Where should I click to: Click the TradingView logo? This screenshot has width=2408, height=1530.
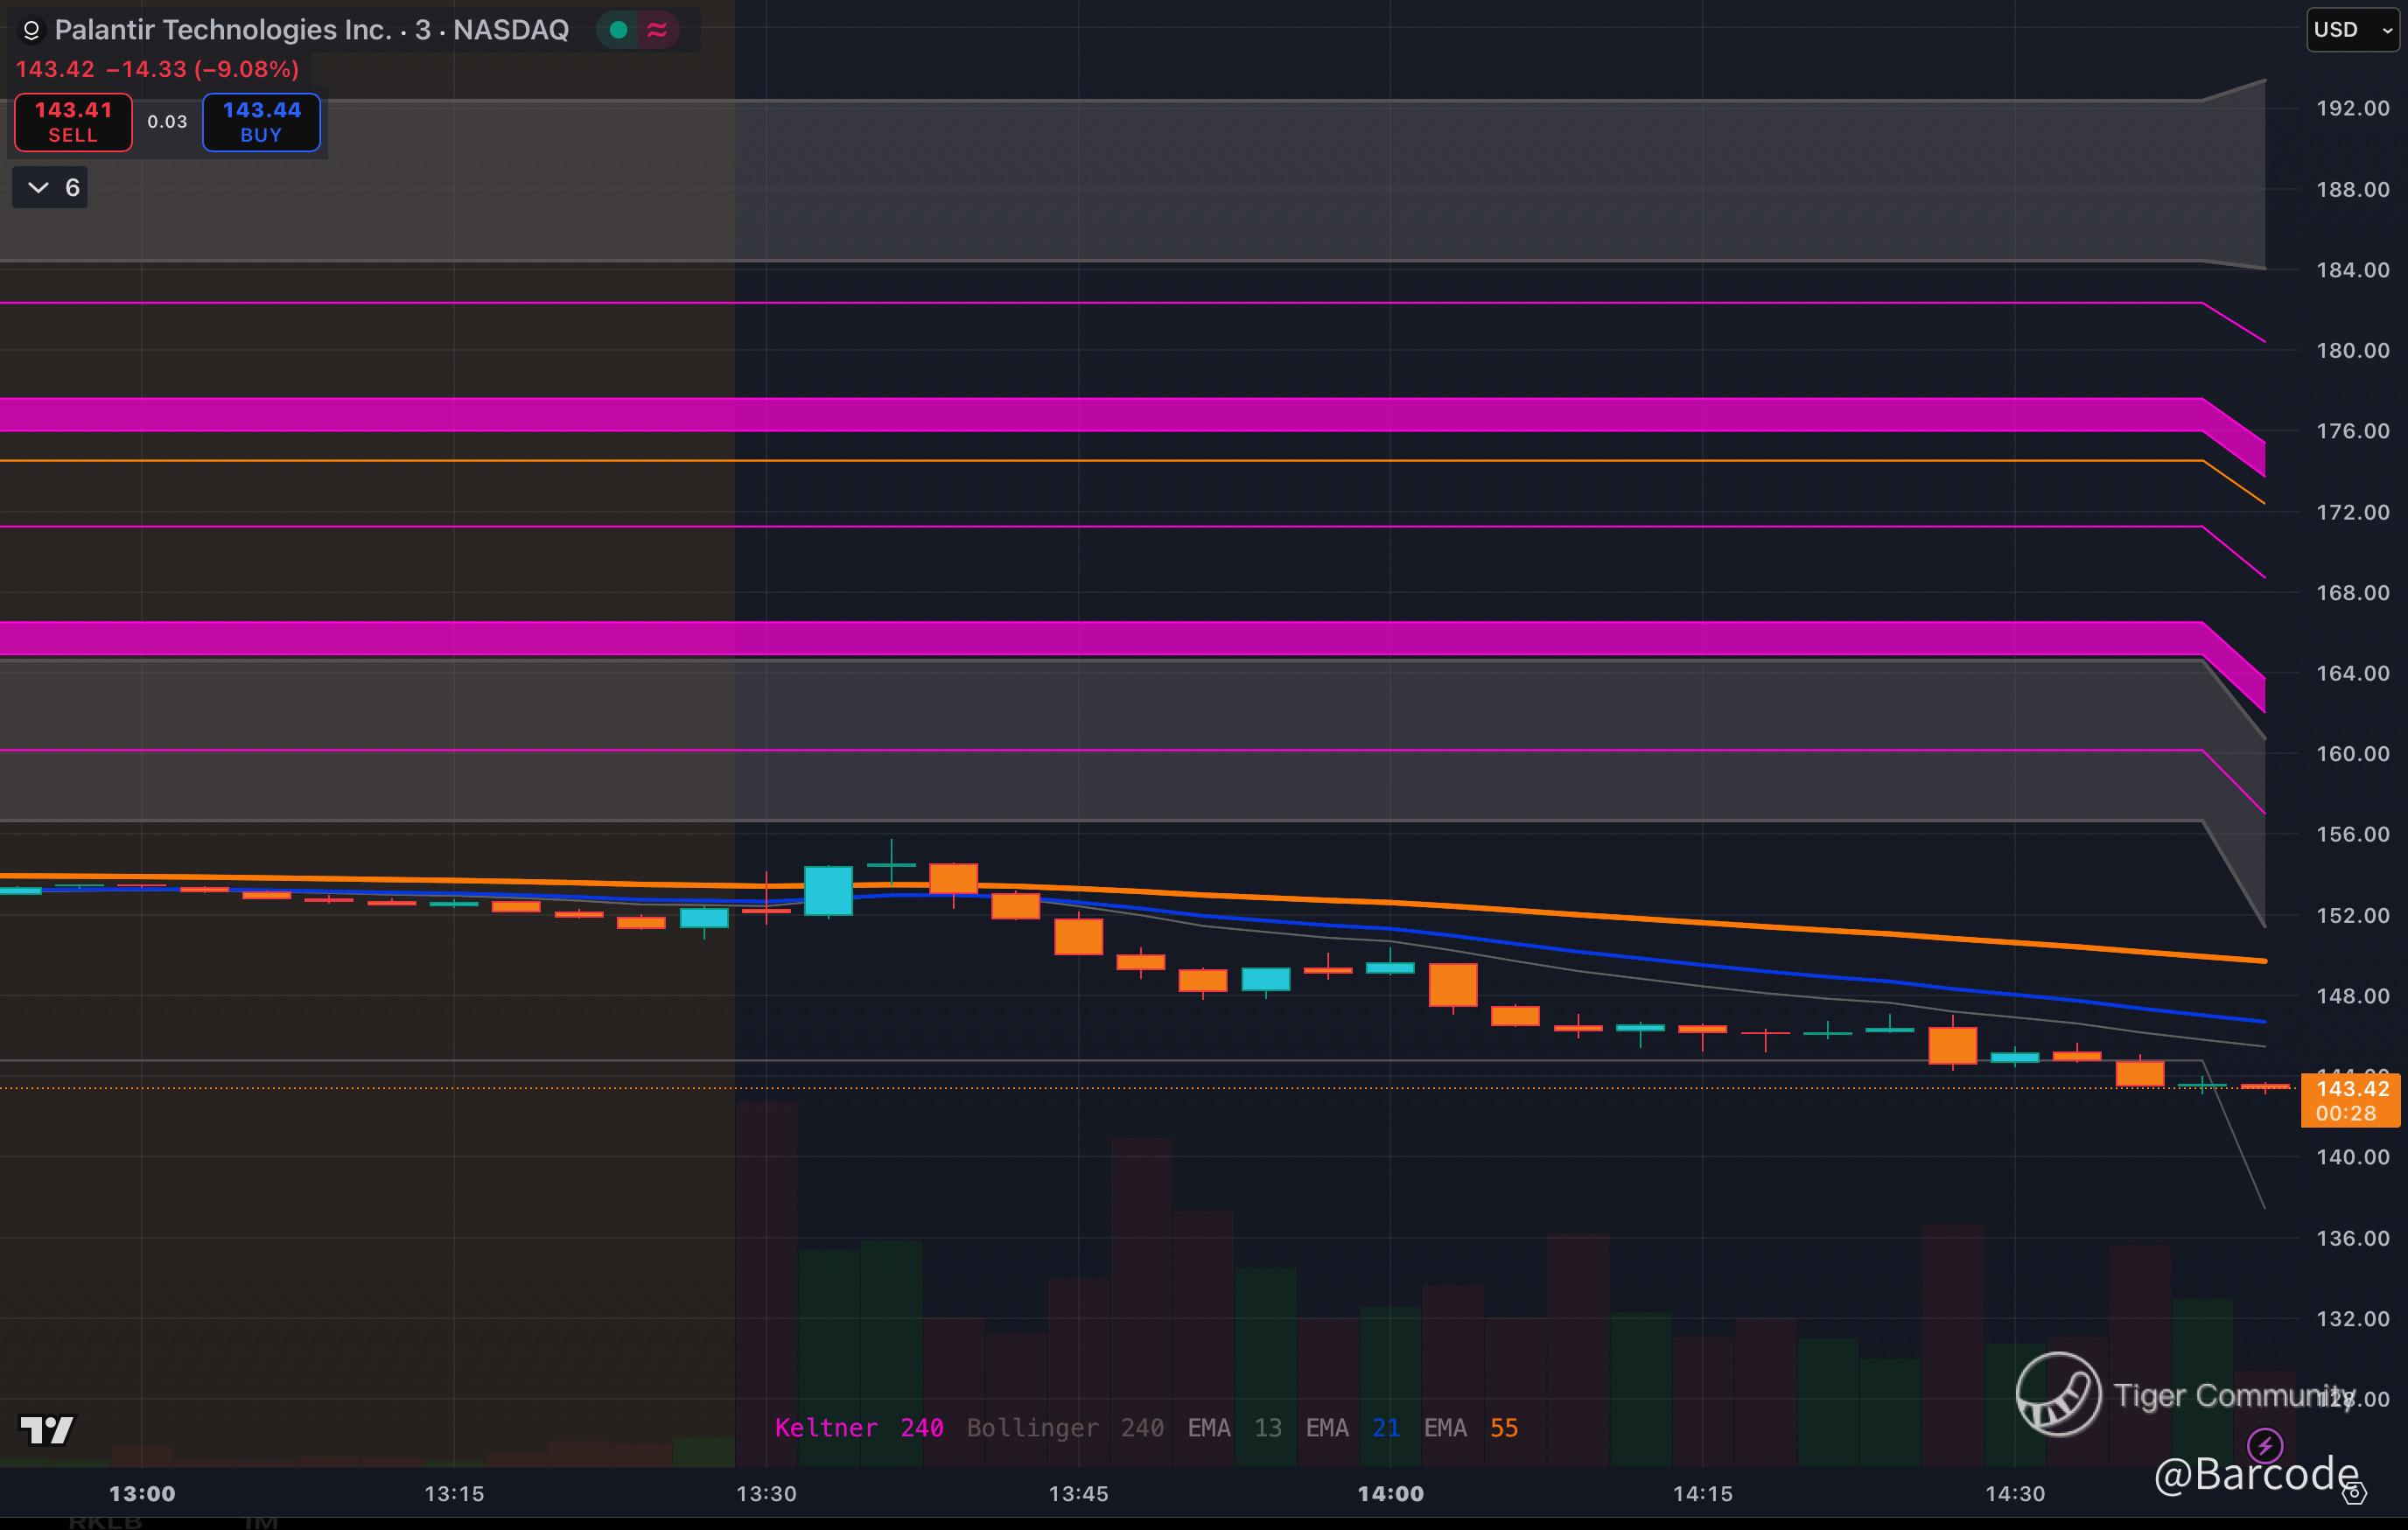46,1430
